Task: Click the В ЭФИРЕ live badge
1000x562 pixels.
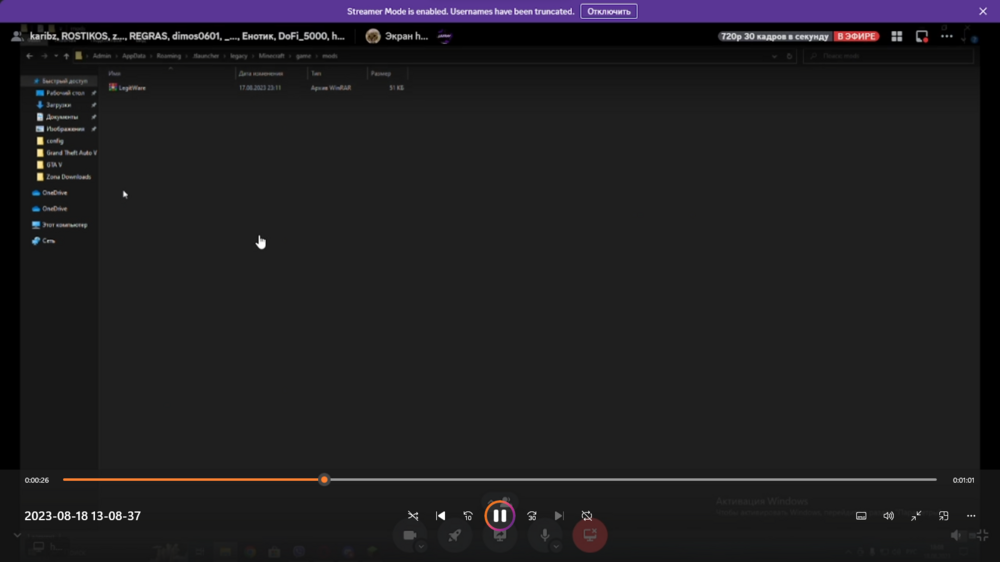Action: pos(857,36)
